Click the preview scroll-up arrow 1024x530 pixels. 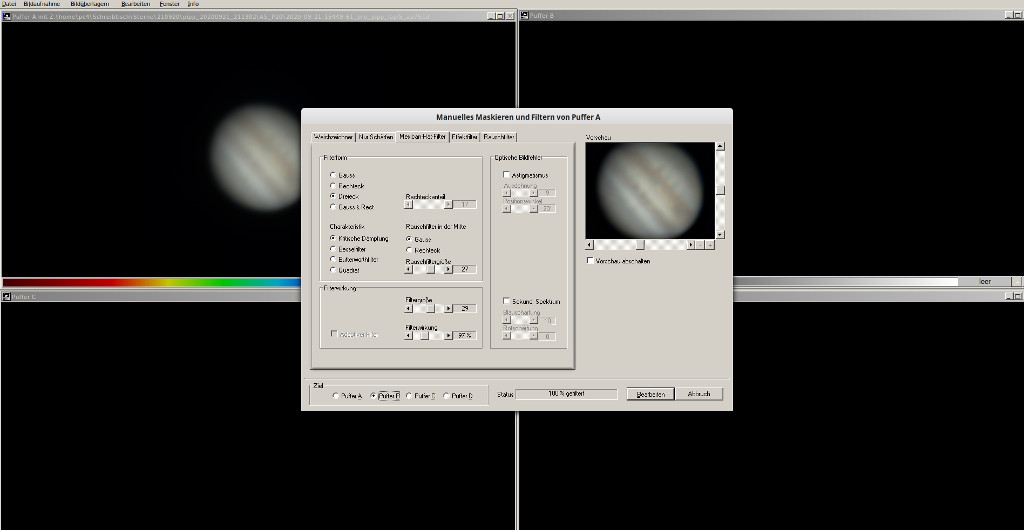click(720, 147)
